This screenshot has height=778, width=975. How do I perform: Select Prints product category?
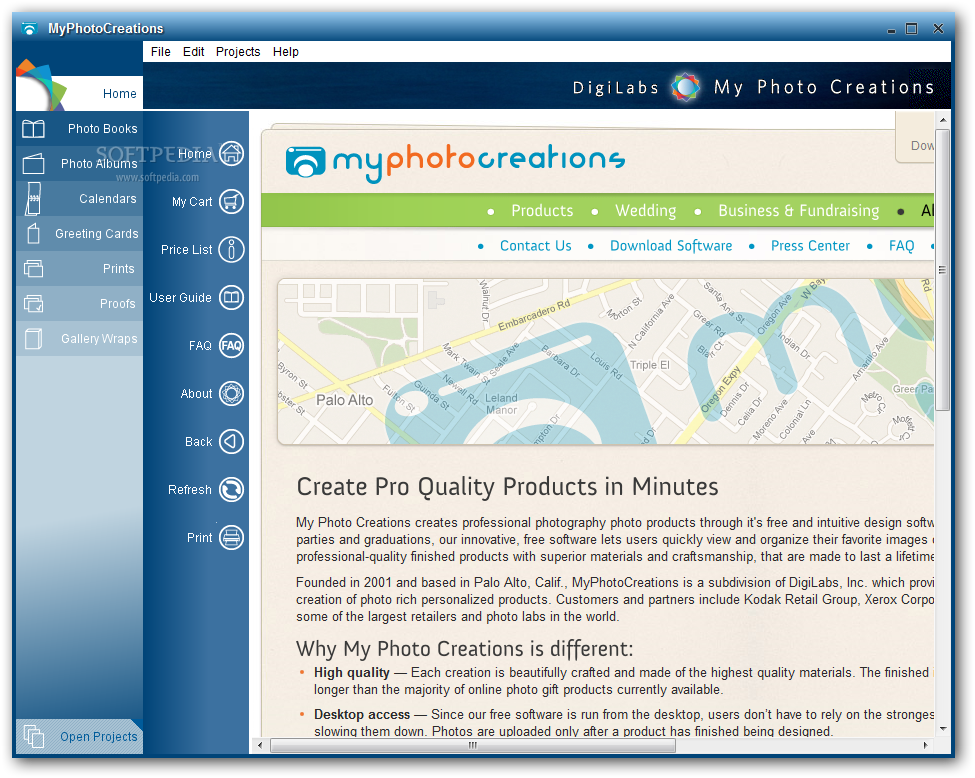(80, 269)
